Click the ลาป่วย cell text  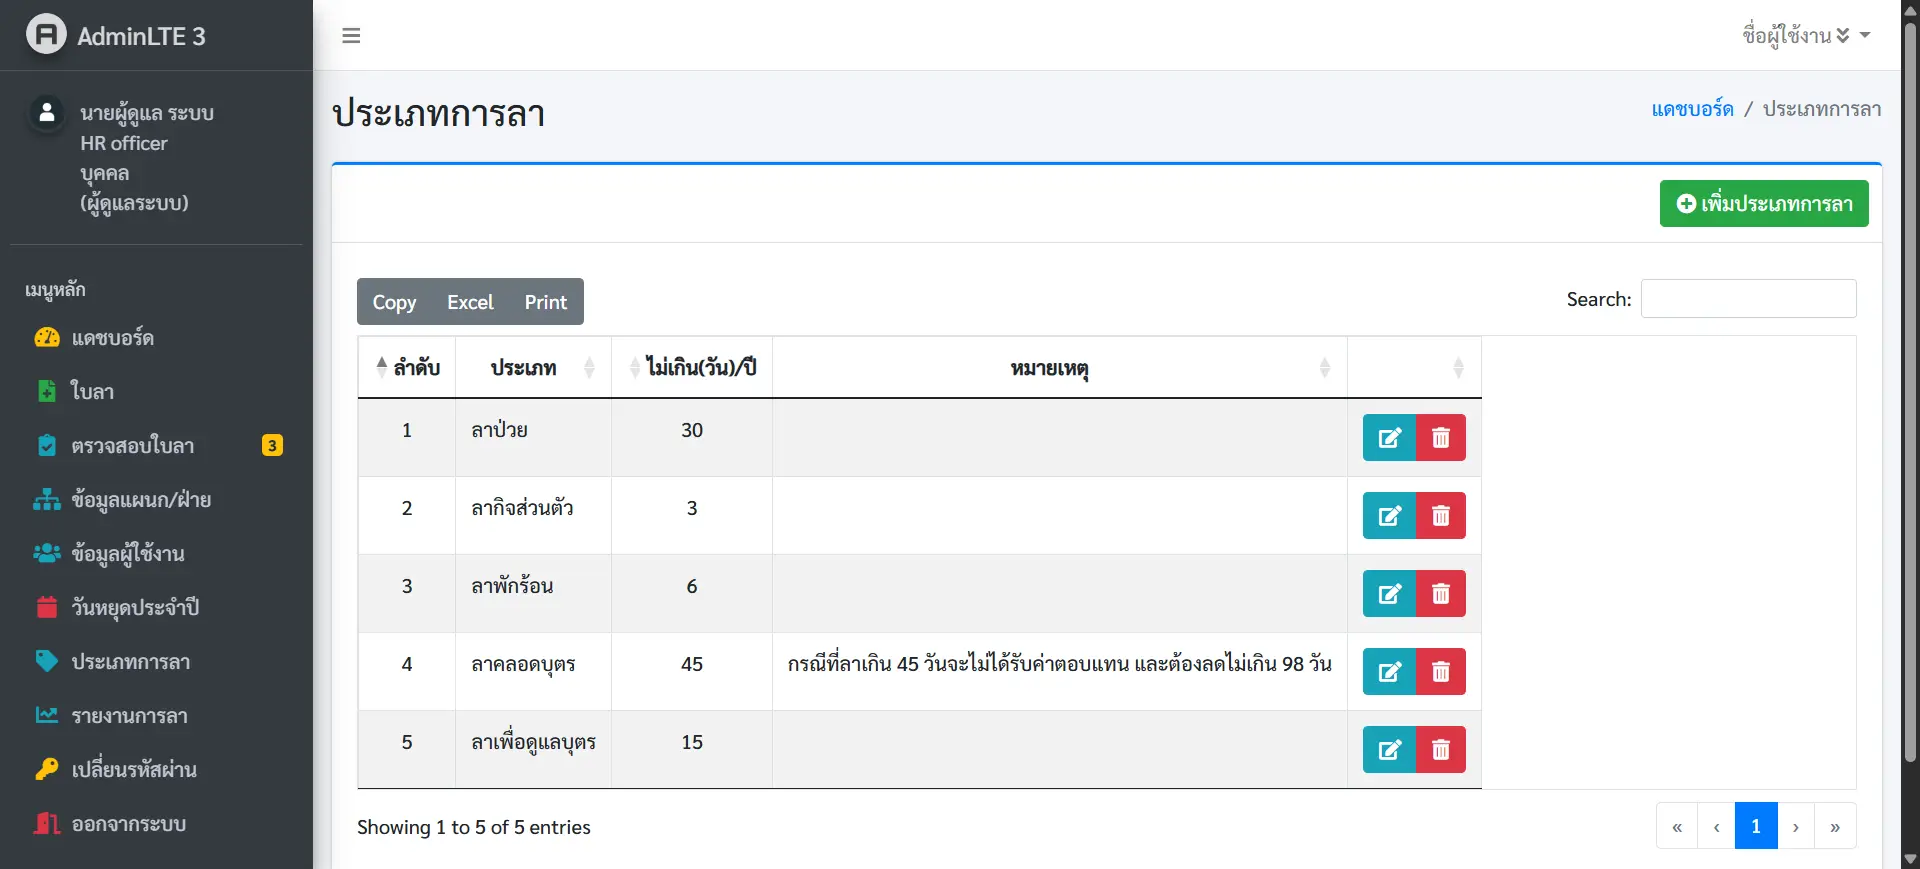click(499, 430)
